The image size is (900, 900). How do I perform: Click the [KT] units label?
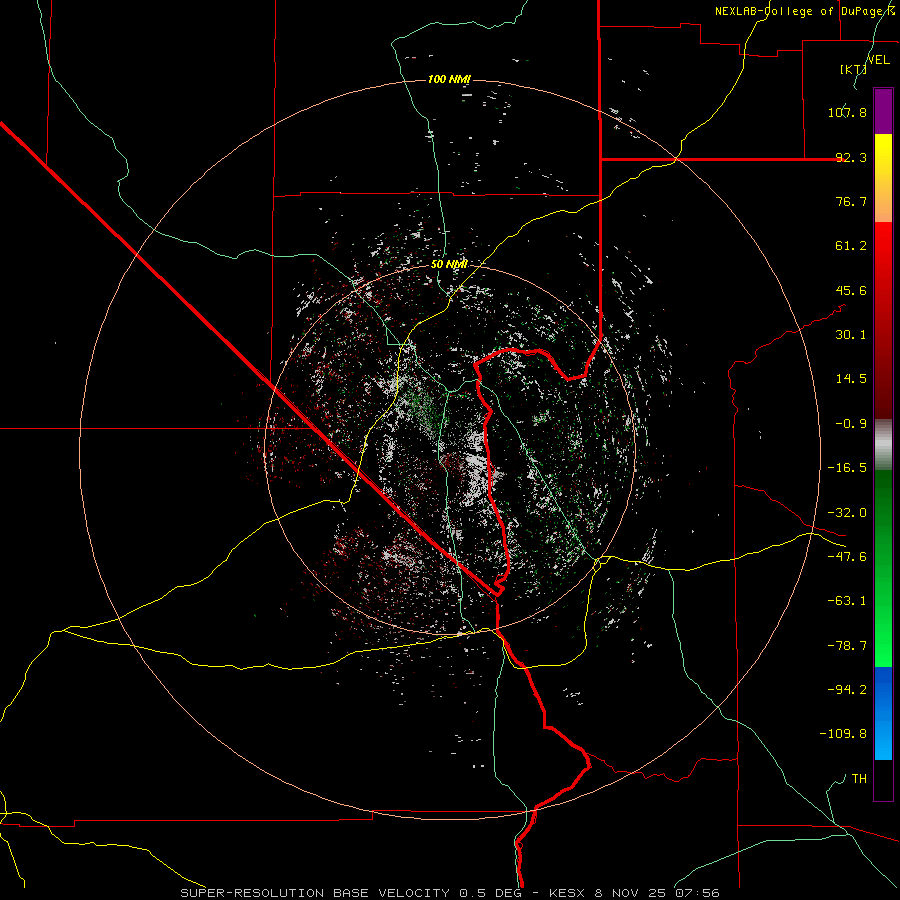[854, 69]
